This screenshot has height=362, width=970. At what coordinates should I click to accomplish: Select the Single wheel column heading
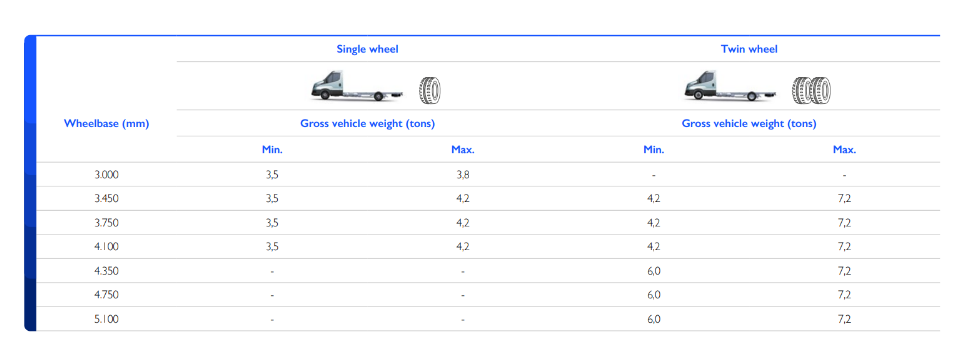367,49
